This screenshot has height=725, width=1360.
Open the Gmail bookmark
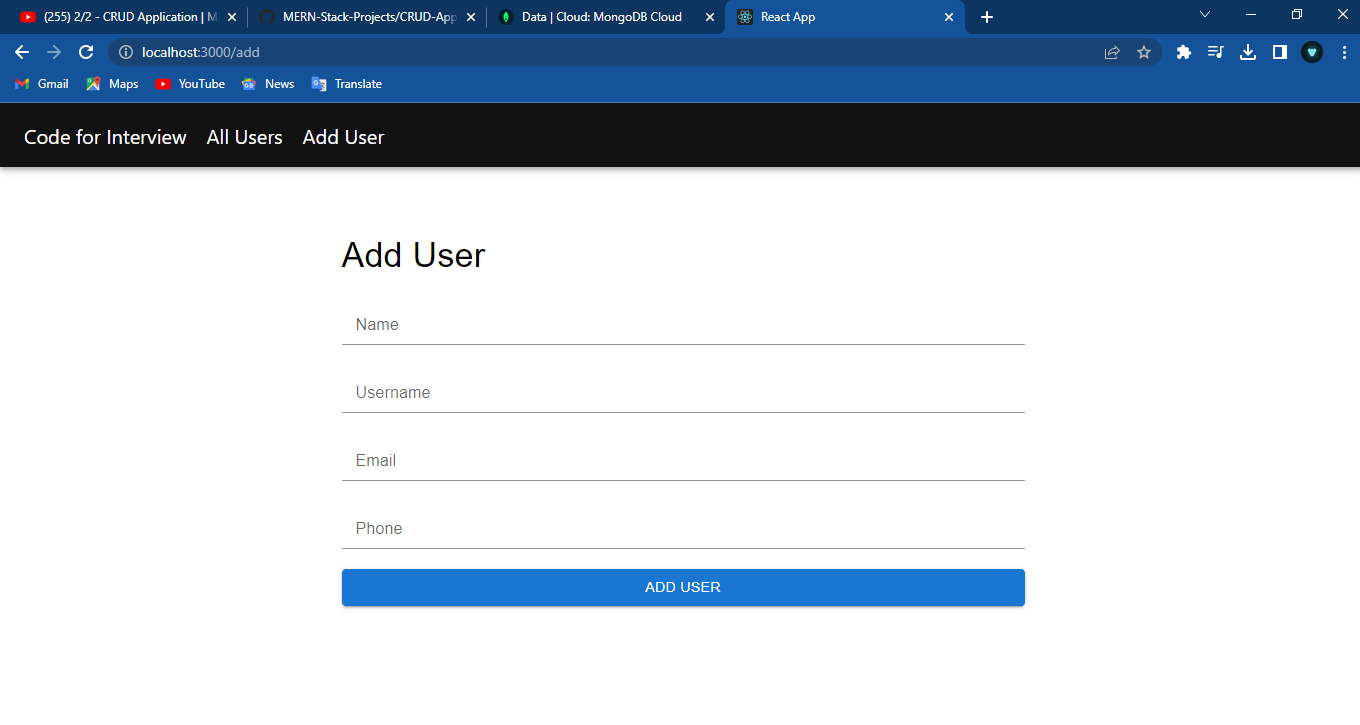(x=42, y=84)
